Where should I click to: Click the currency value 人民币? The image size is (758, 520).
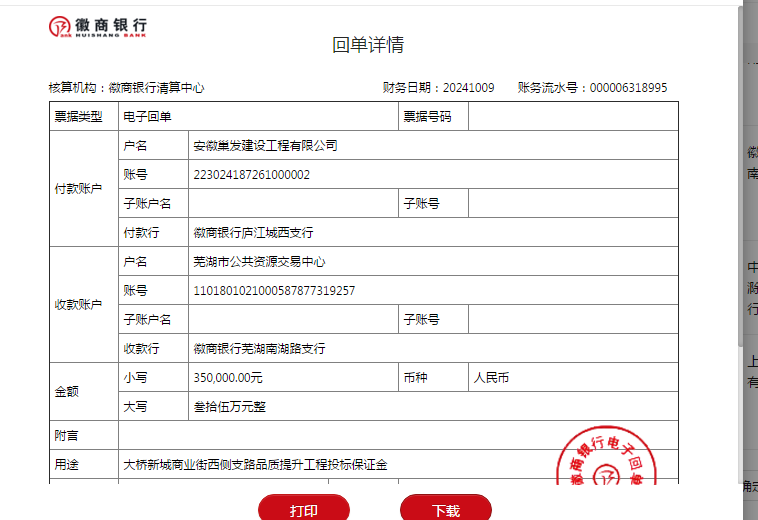coord(491,378)
